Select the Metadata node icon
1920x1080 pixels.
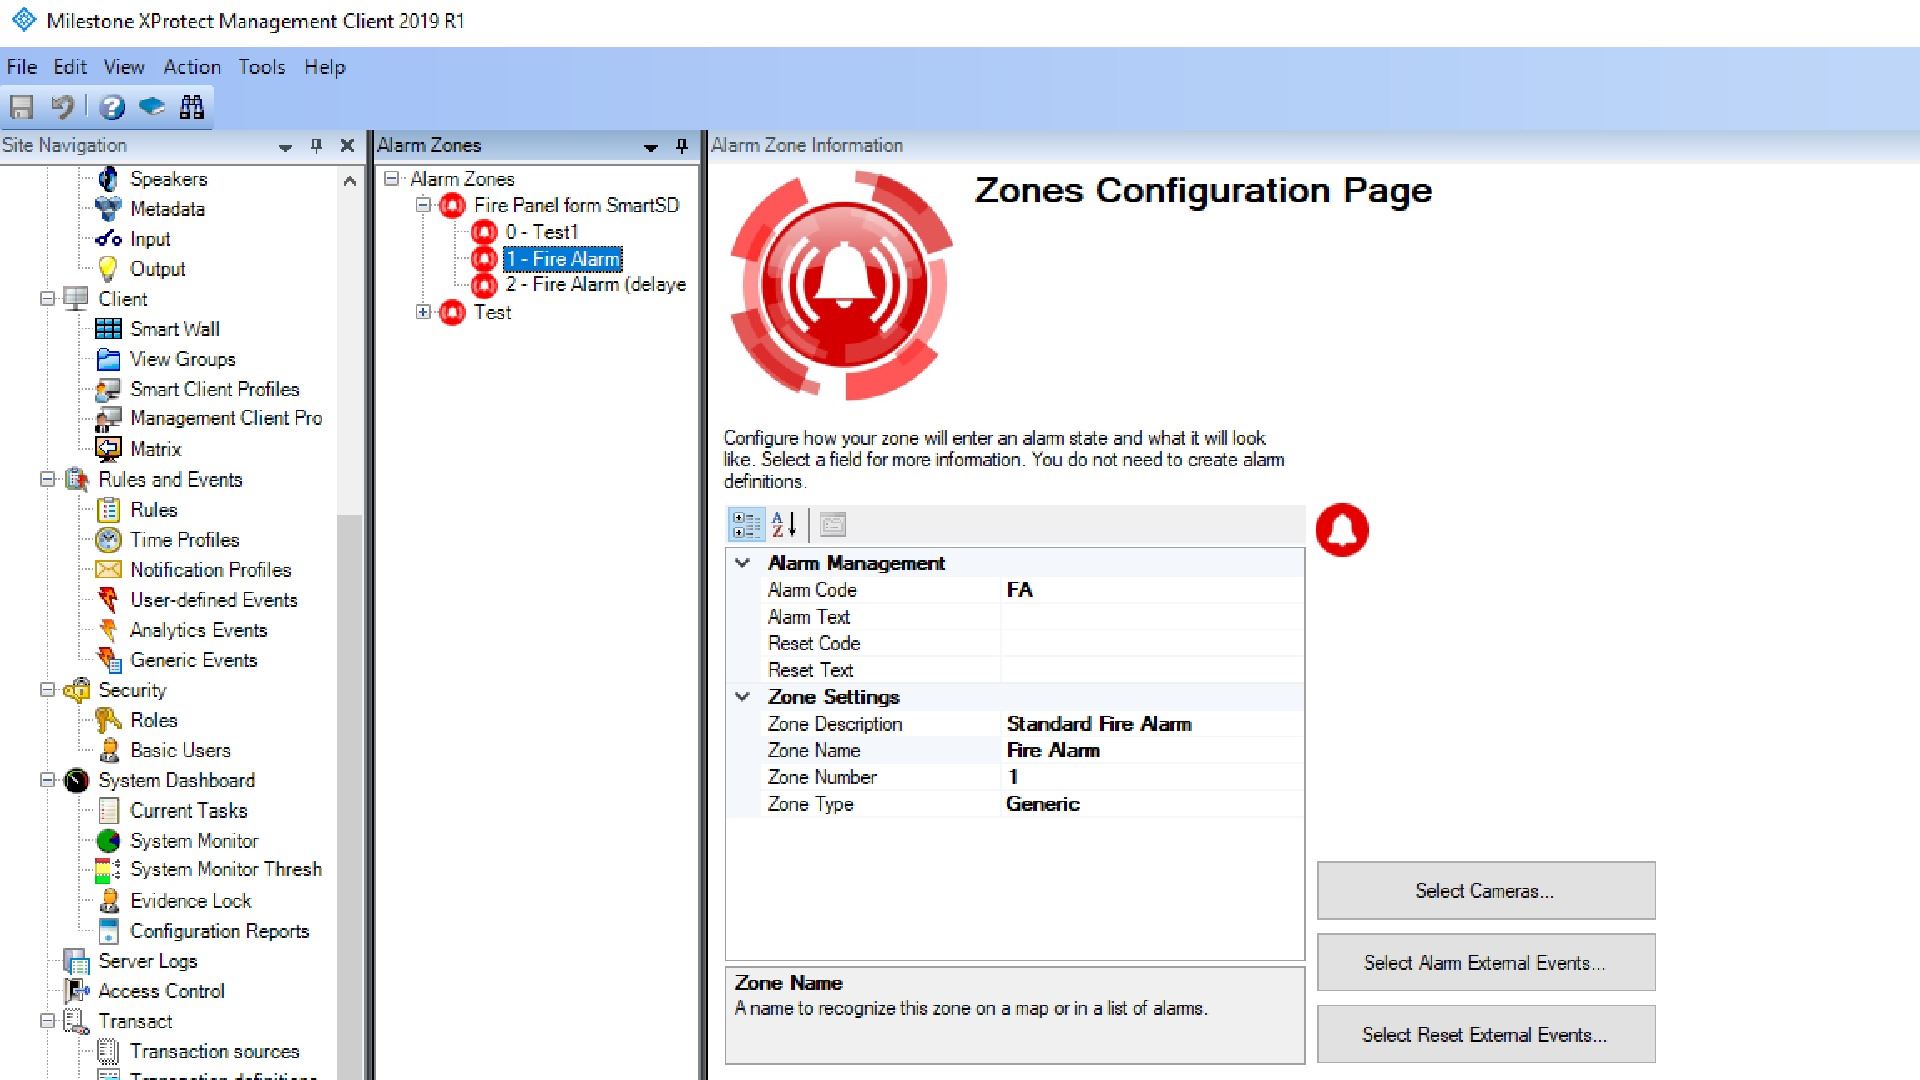108,209
